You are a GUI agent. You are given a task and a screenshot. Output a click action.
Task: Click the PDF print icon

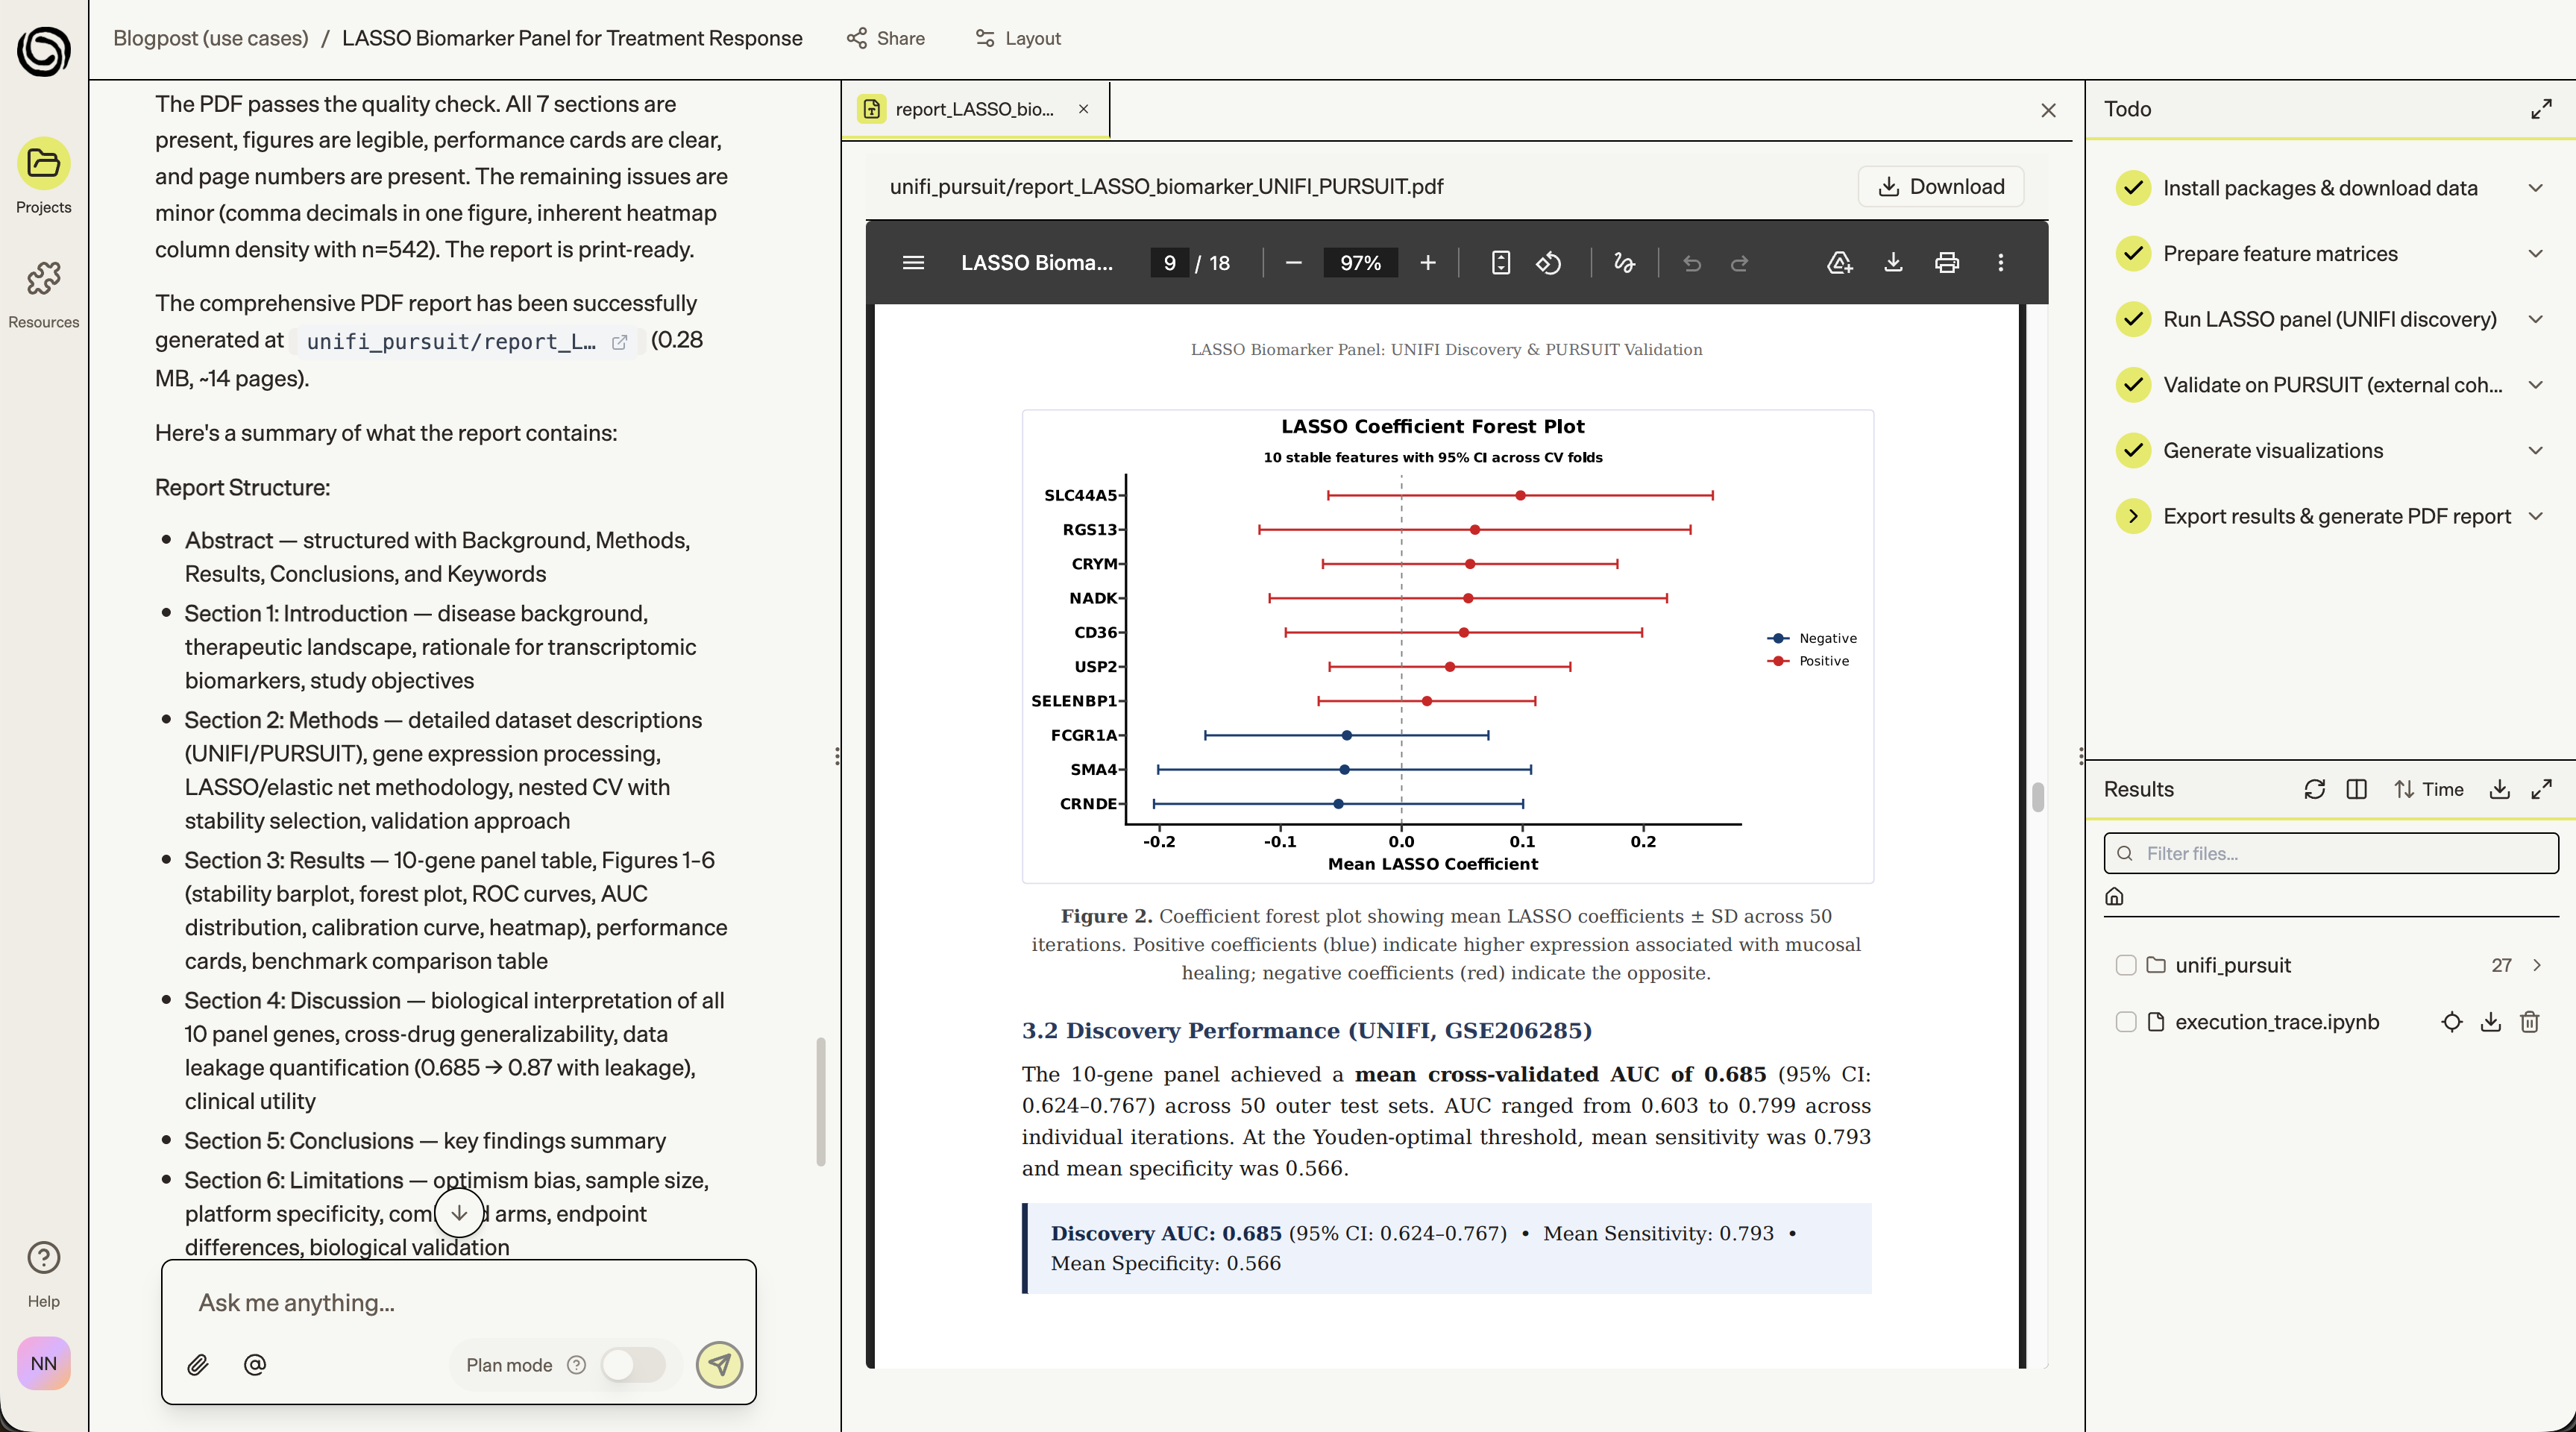[1946, 263]
